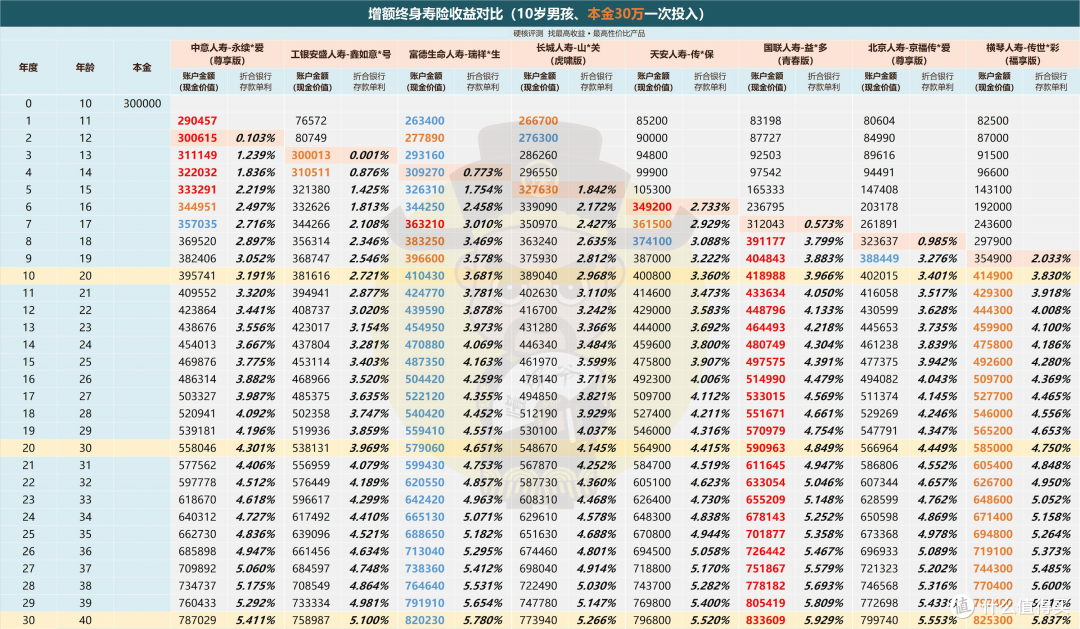Click the '北京人寿-京福传*爱' product header
The height and width of the screenshot is (629, 1080).
(909, 54)
